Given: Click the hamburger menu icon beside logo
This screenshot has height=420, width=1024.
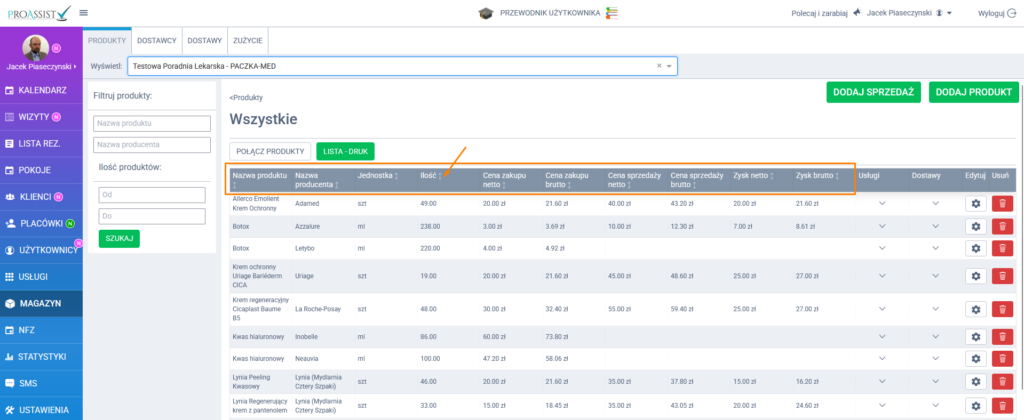Looking at the screenshot, I should click(x=83, y=13).
